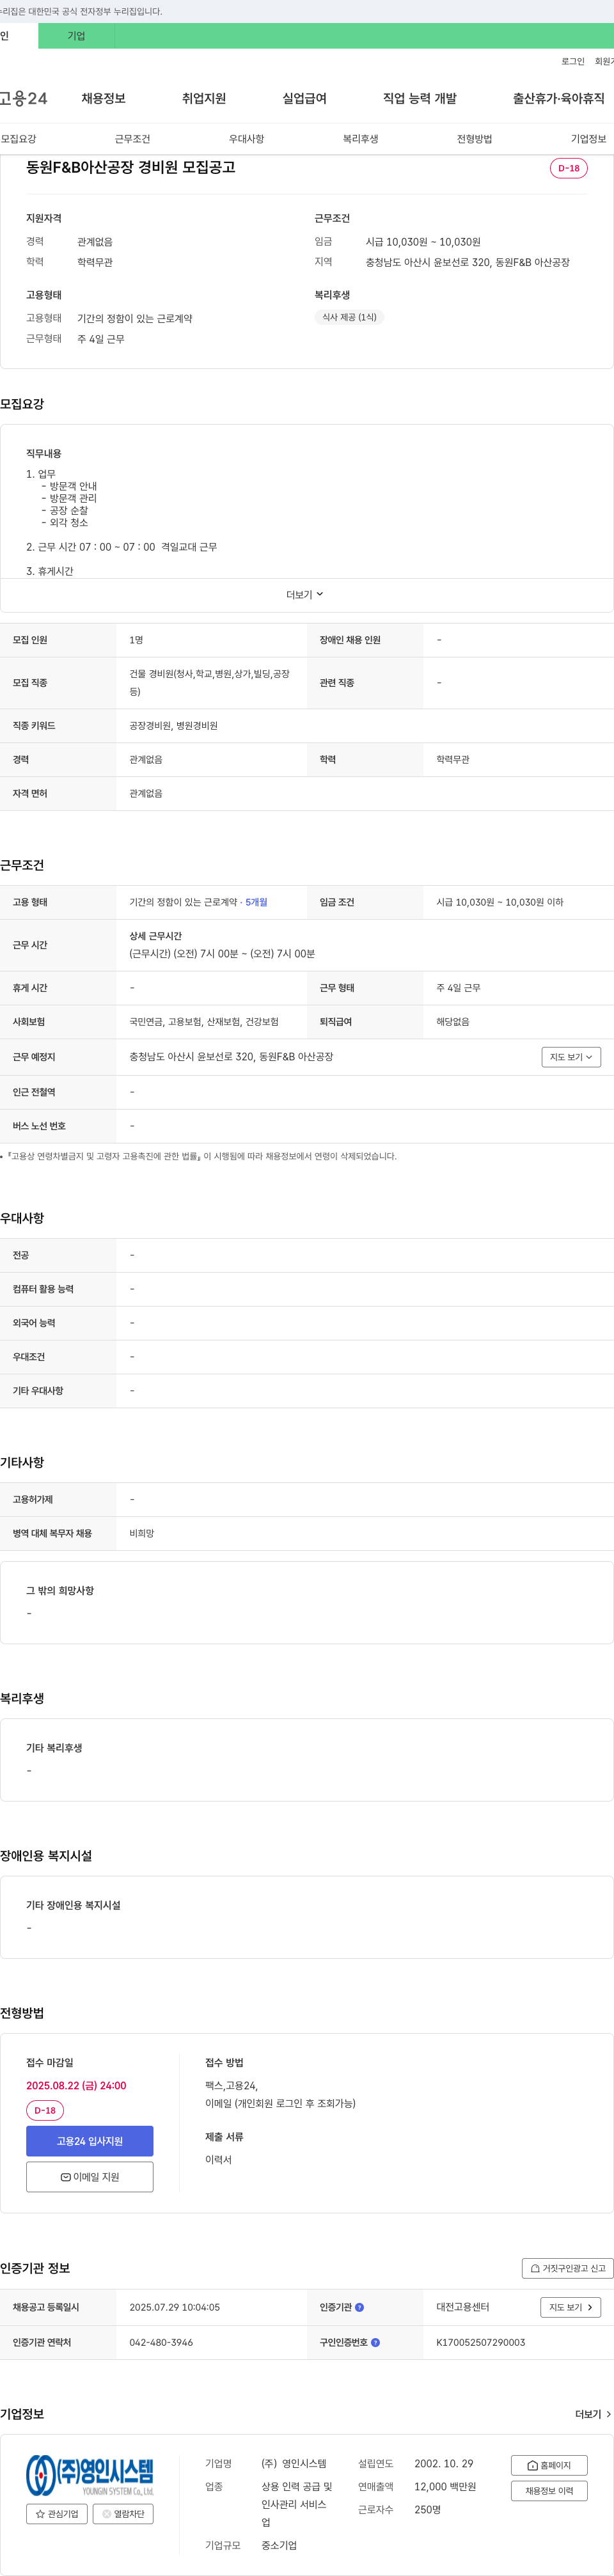
Task: Add company with 관심기업 button
Action: pyautogui.click(x=57, y=2513)
